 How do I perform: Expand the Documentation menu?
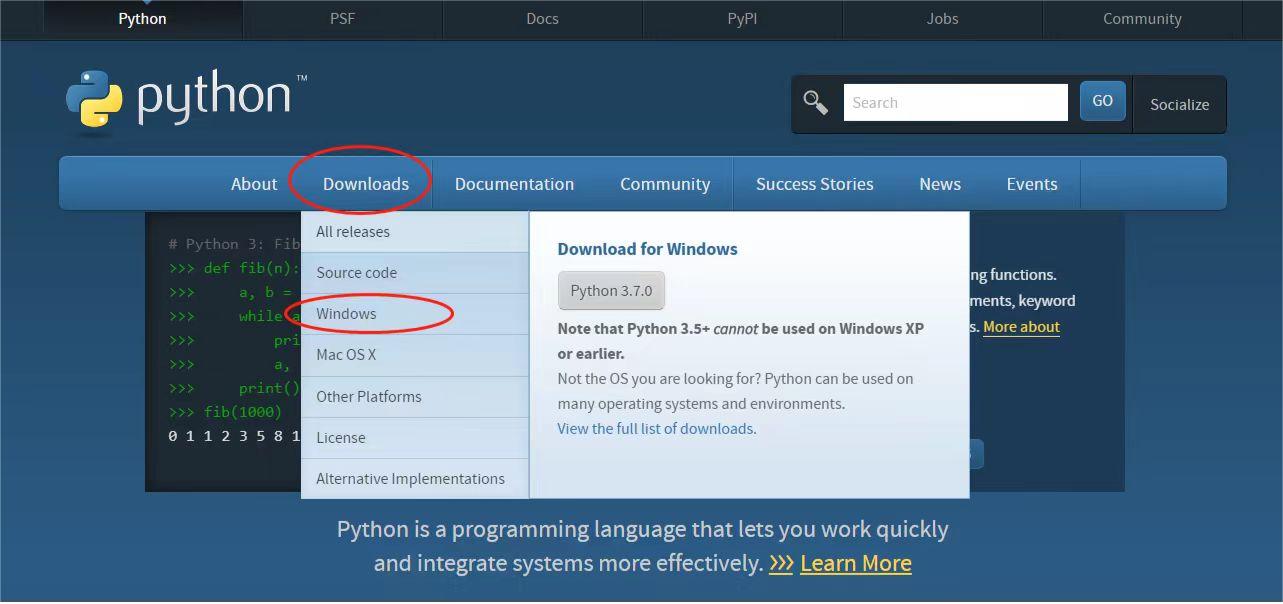tap(514, 184)
